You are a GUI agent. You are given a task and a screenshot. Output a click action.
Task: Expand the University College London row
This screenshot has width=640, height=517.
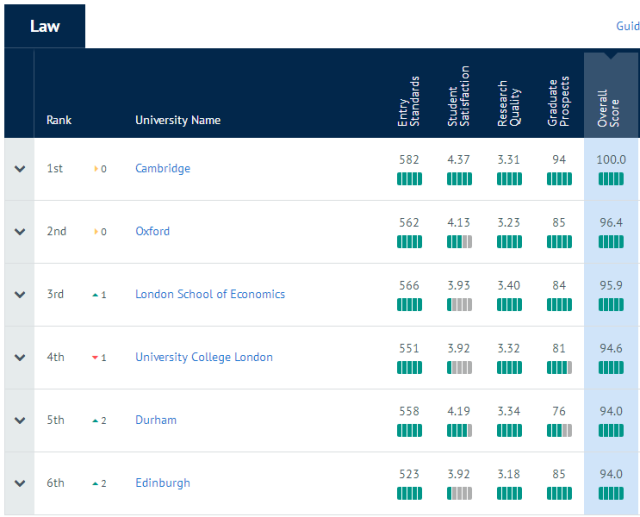pyautogui.click(x=20, y=357)
